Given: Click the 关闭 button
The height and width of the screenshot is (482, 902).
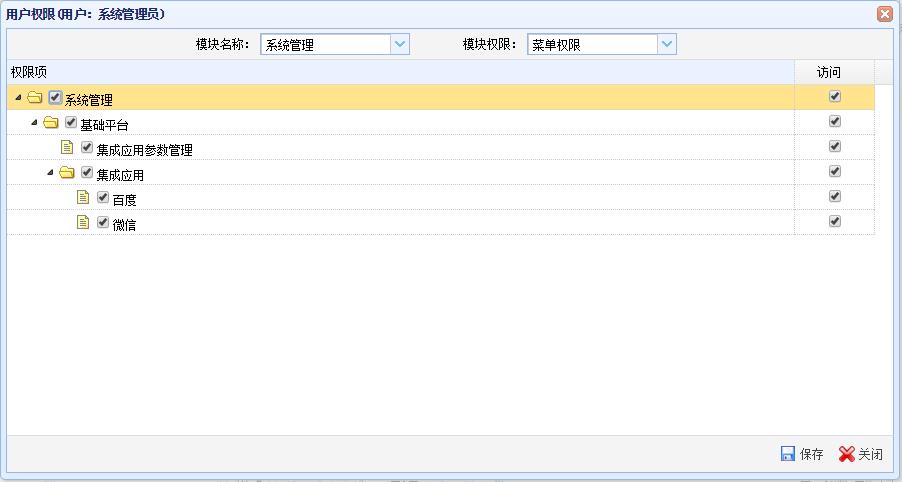Looking at the screenshot, I should pos(861,454).
